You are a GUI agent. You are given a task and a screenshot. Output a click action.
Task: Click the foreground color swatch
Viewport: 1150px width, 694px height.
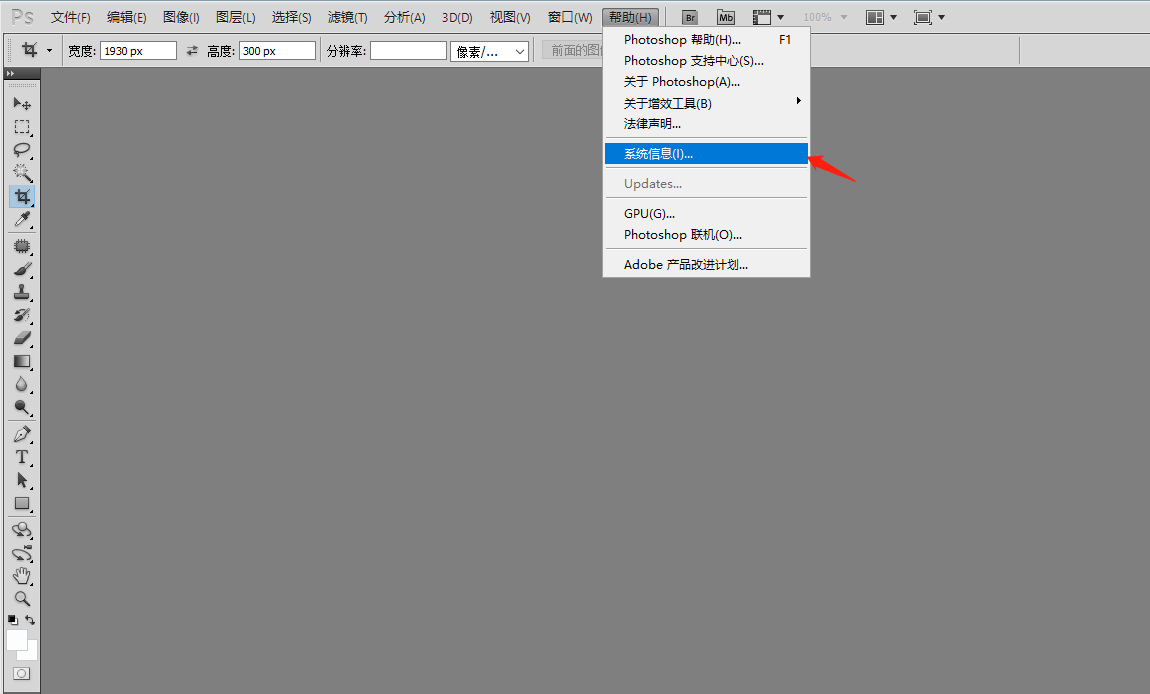click(x=17, y=640)
